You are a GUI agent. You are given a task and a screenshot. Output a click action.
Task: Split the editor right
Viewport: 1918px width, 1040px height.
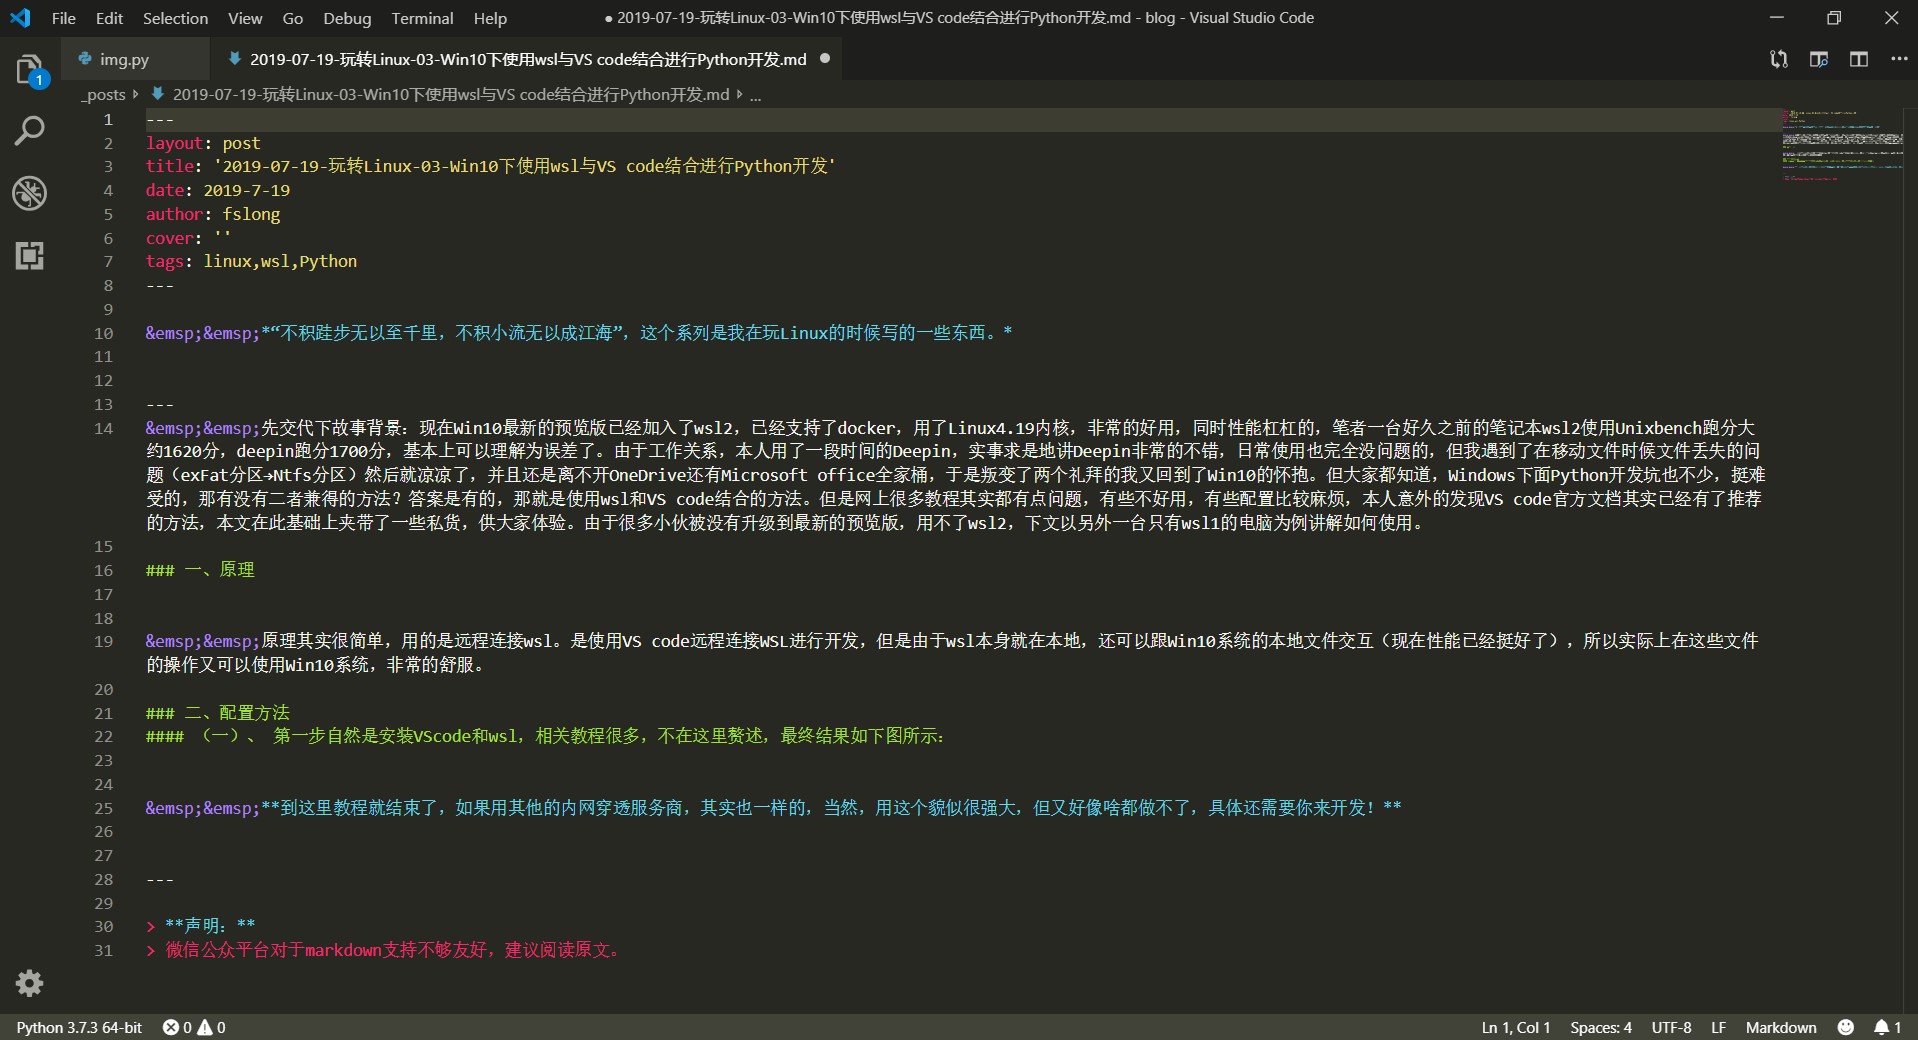(1859, 59)
